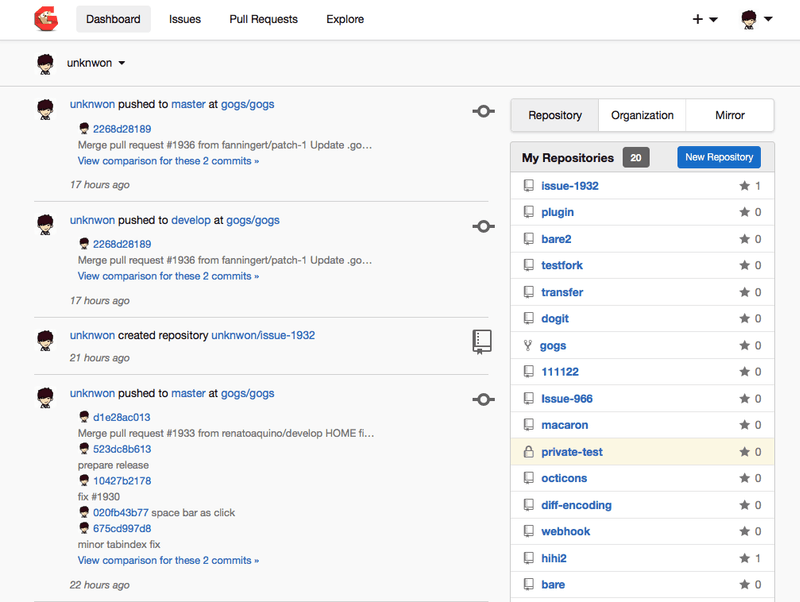Click the repository icon beside webhook
The width and height of the screenshot is (800, 602).
529,531
